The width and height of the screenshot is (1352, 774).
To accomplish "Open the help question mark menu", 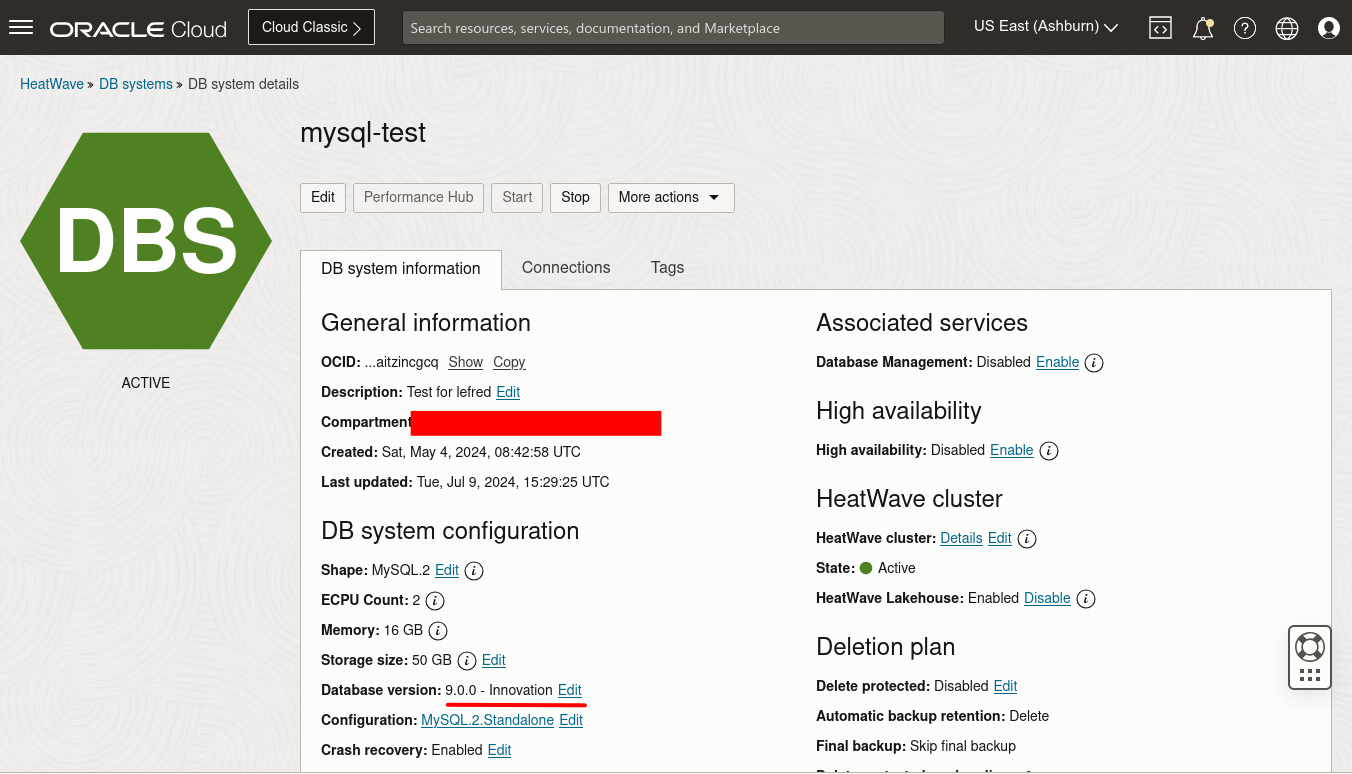I will pyautogui.click(x=1244, y=27).
